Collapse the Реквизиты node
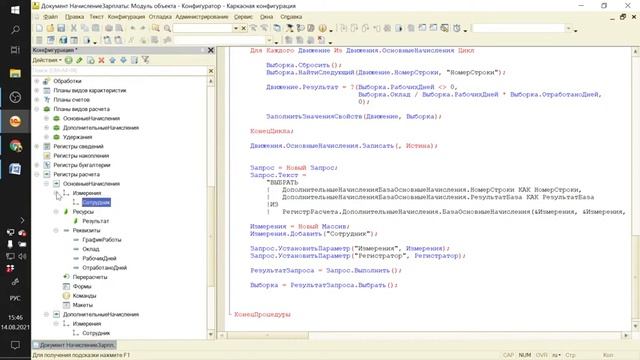This screenshot has height=360, width=640. tap(56, 230)
